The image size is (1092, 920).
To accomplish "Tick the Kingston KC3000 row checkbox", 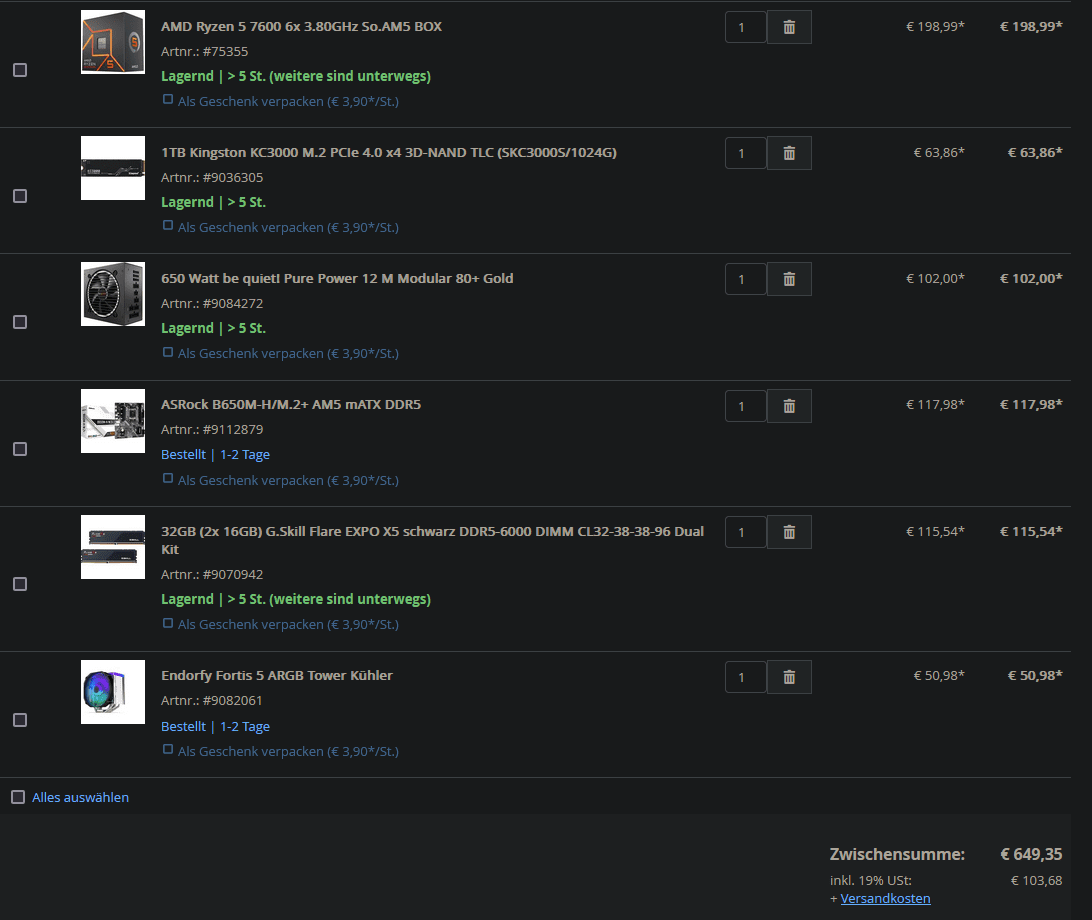I will pos(20,196).
